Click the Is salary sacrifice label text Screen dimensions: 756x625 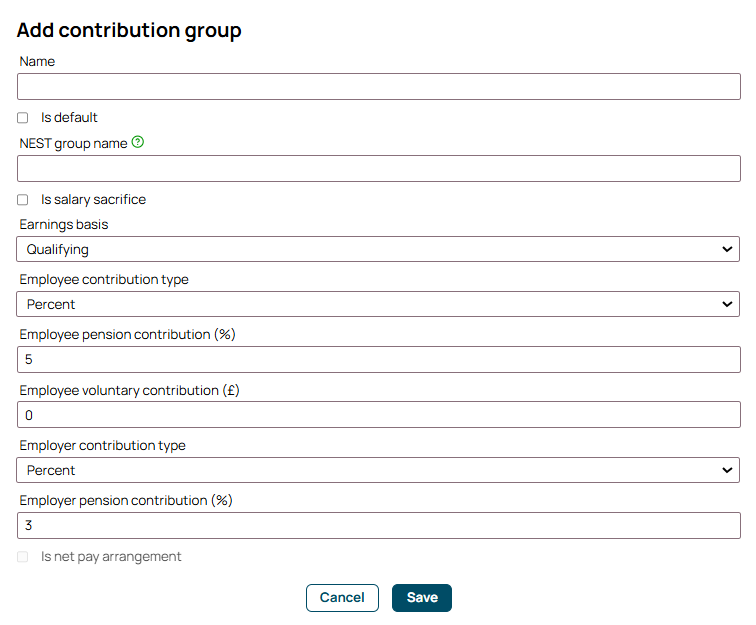pos(93,200)
